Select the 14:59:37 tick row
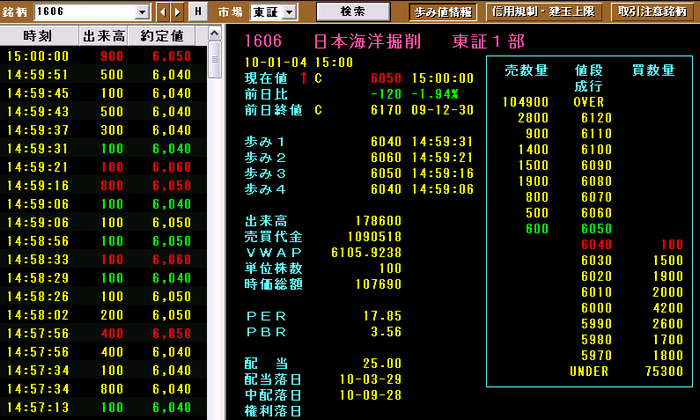 [x=103, y=130]
